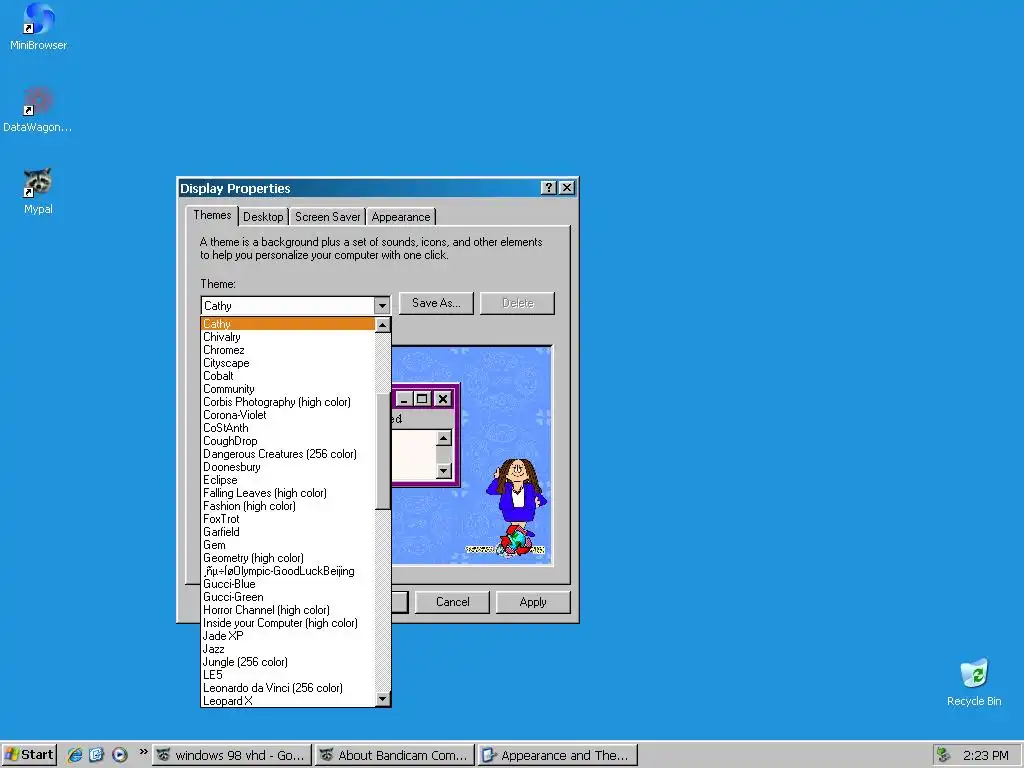Select the LE5 theme
This screenshot has width=1024, height=768.
coord(288,675)
